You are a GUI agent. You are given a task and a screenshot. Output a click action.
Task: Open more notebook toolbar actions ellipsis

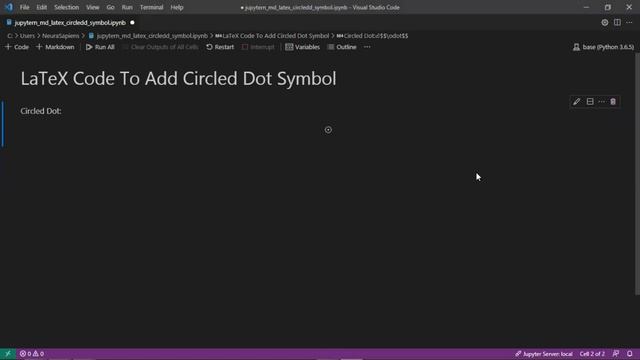coord(367,47)
